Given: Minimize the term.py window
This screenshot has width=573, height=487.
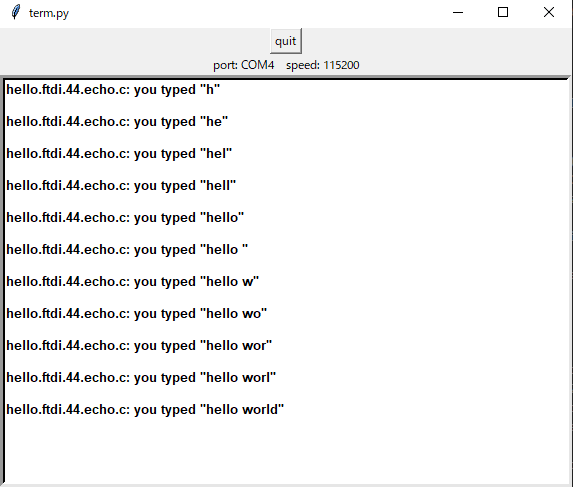Looking at the screenshot, I should point(458,12).
